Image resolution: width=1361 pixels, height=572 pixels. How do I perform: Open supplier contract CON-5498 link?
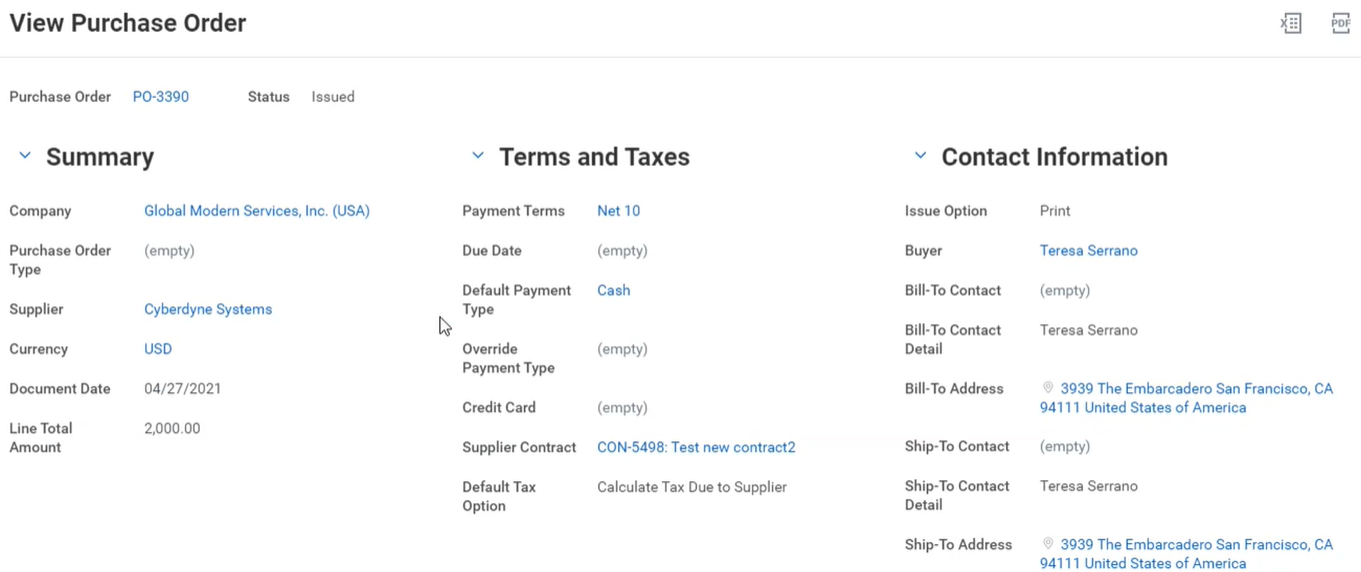[696, 447]
